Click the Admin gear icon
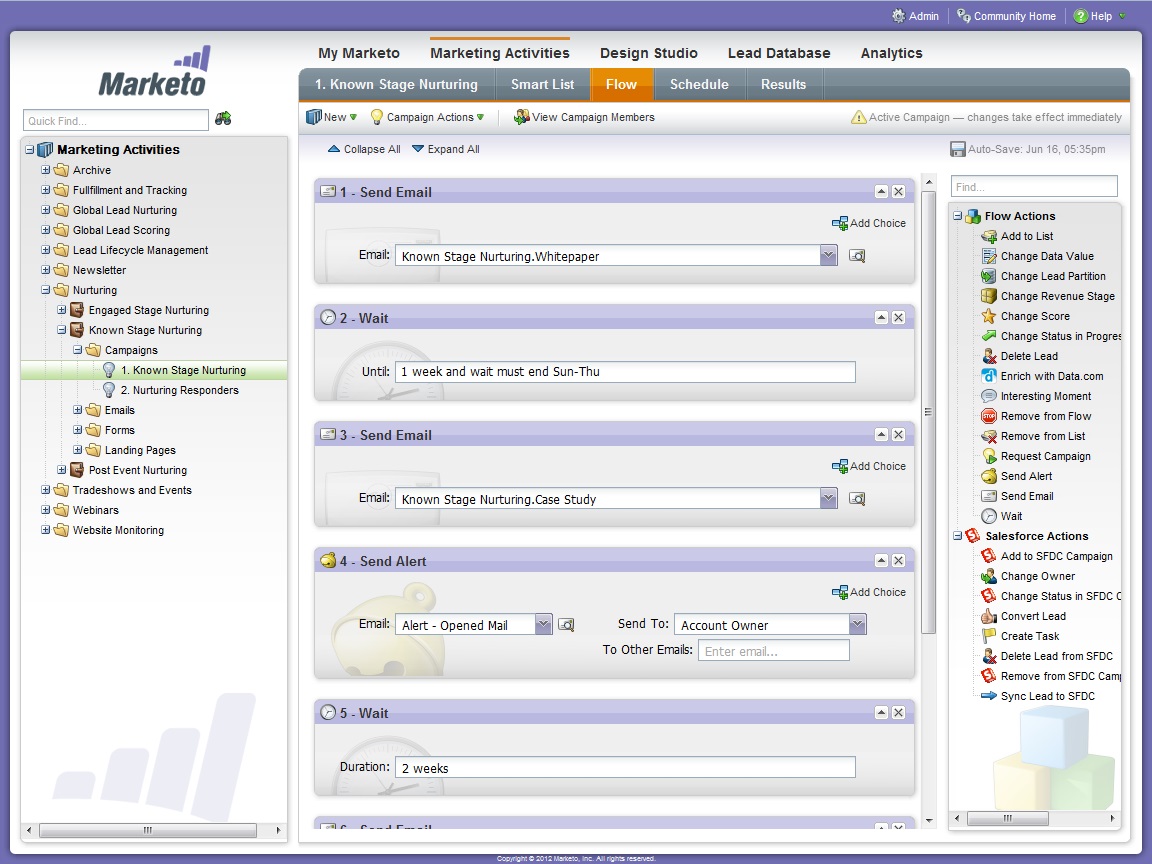1152x864 pixels. pos(899,16)
